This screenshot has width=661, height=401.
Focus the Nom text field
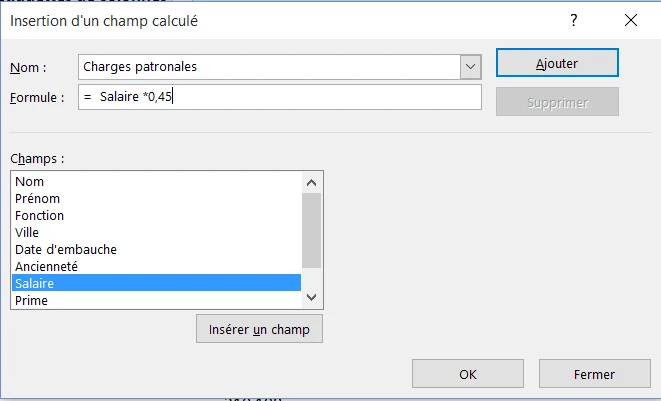tap(269, 67)
